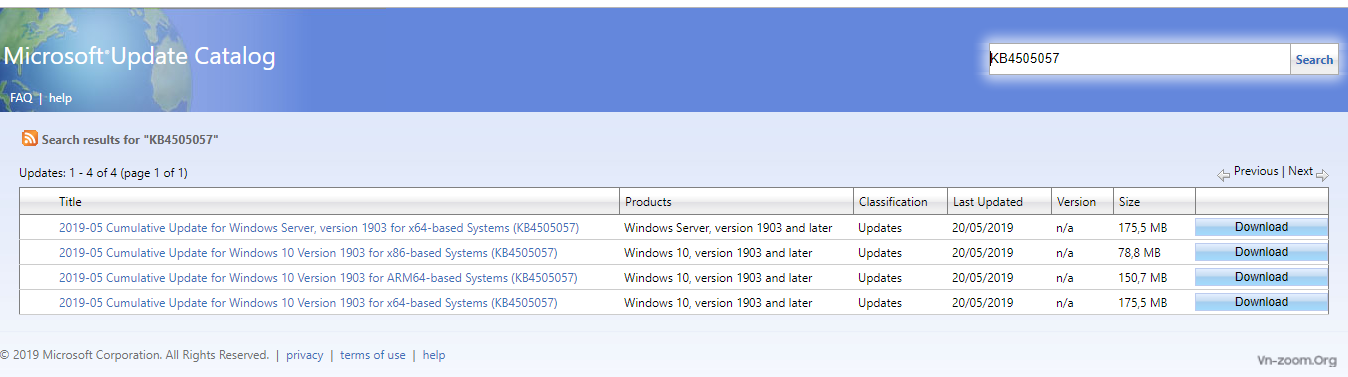This screenshot has height=377, width=1348.
Task: Click the RSS feed icon
Action: coord(30,138)
